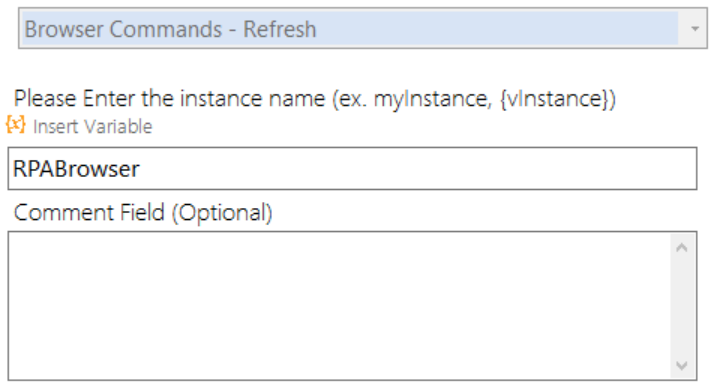
Task: Click the down chevron in comment scrollbar
Action: (682, 365)
